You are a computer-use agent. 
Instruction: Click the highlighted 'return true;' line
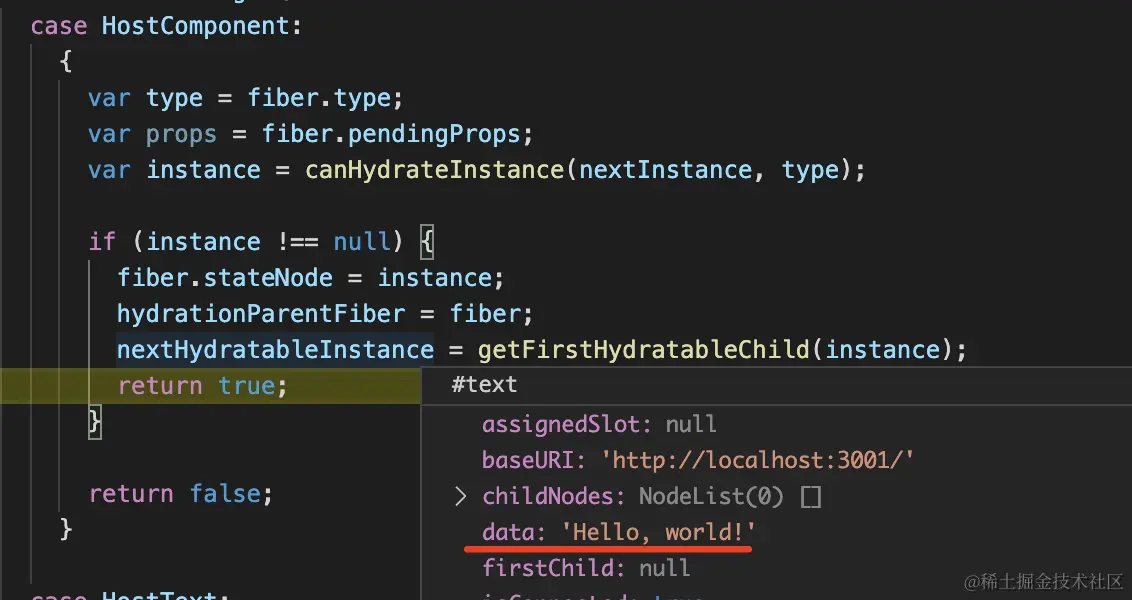tap(202, 386)
